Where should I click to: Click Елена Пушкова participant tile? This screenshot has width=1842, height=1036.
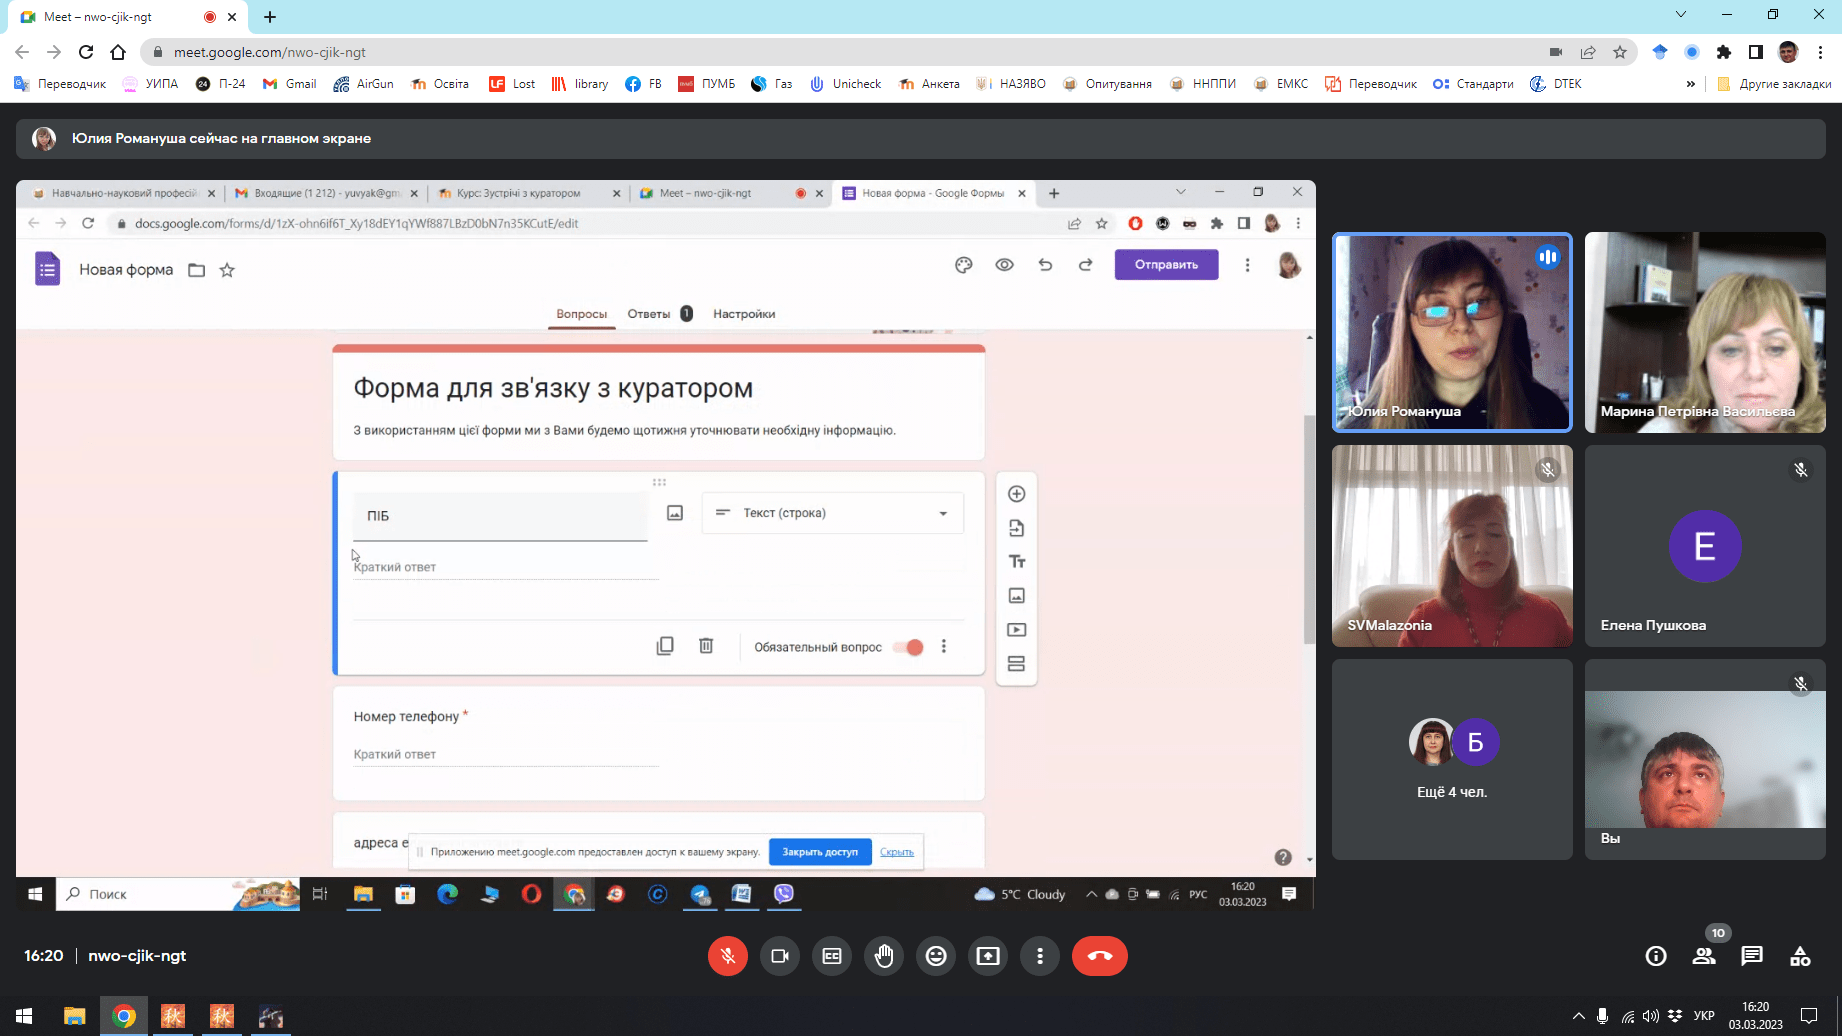tap(1705, 545)
